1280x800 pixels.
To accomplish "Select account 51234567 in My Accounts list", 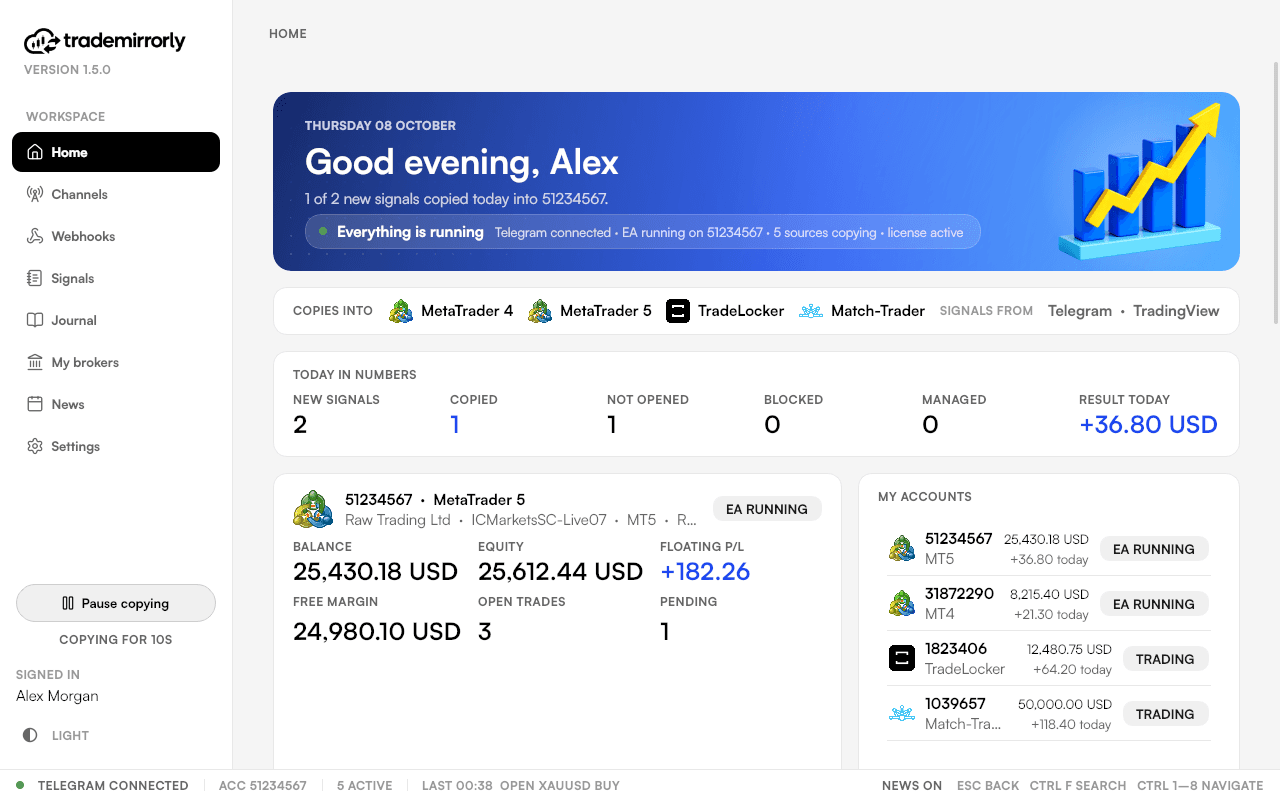I will tap(1049, 548).
